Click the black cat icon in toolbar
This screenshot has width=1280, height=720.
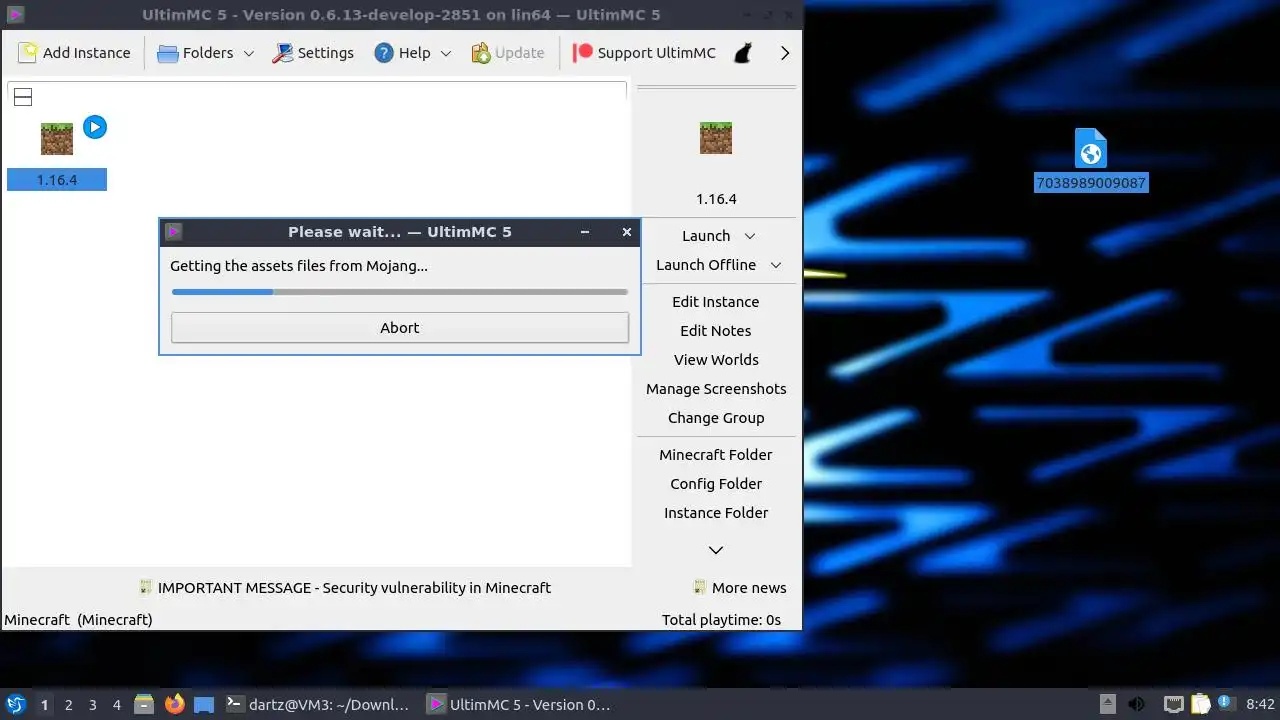pyautogui.click(x=742, y=53)
